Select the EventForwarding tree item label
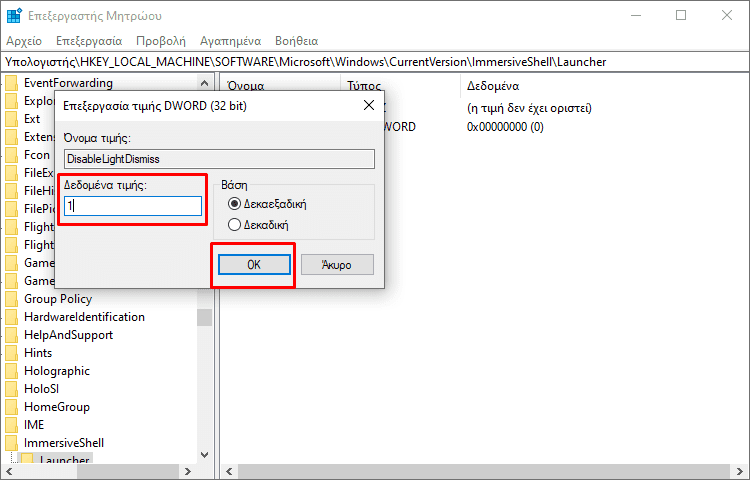This screenshot has height=480, width=750. coord(68,83)
